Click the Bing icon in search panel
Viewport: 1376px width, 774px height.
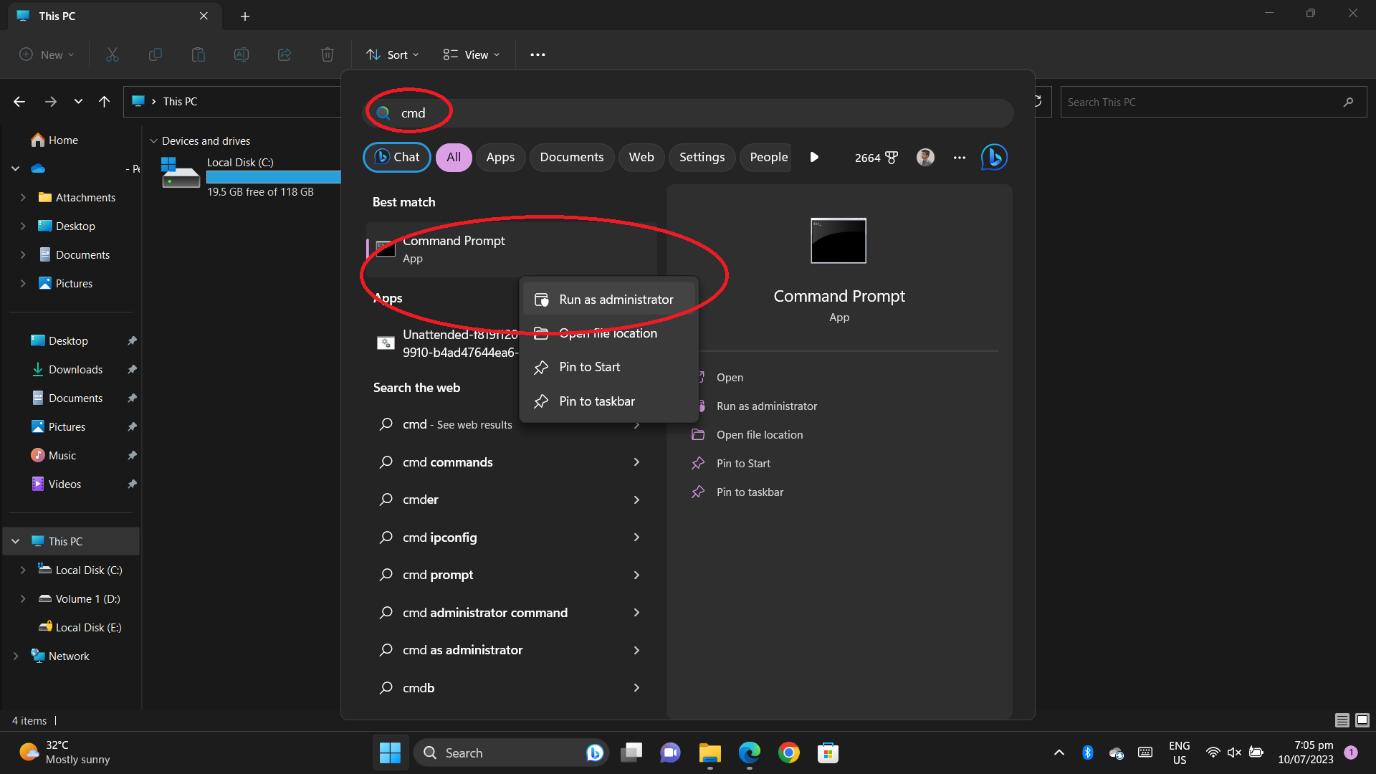993,157
